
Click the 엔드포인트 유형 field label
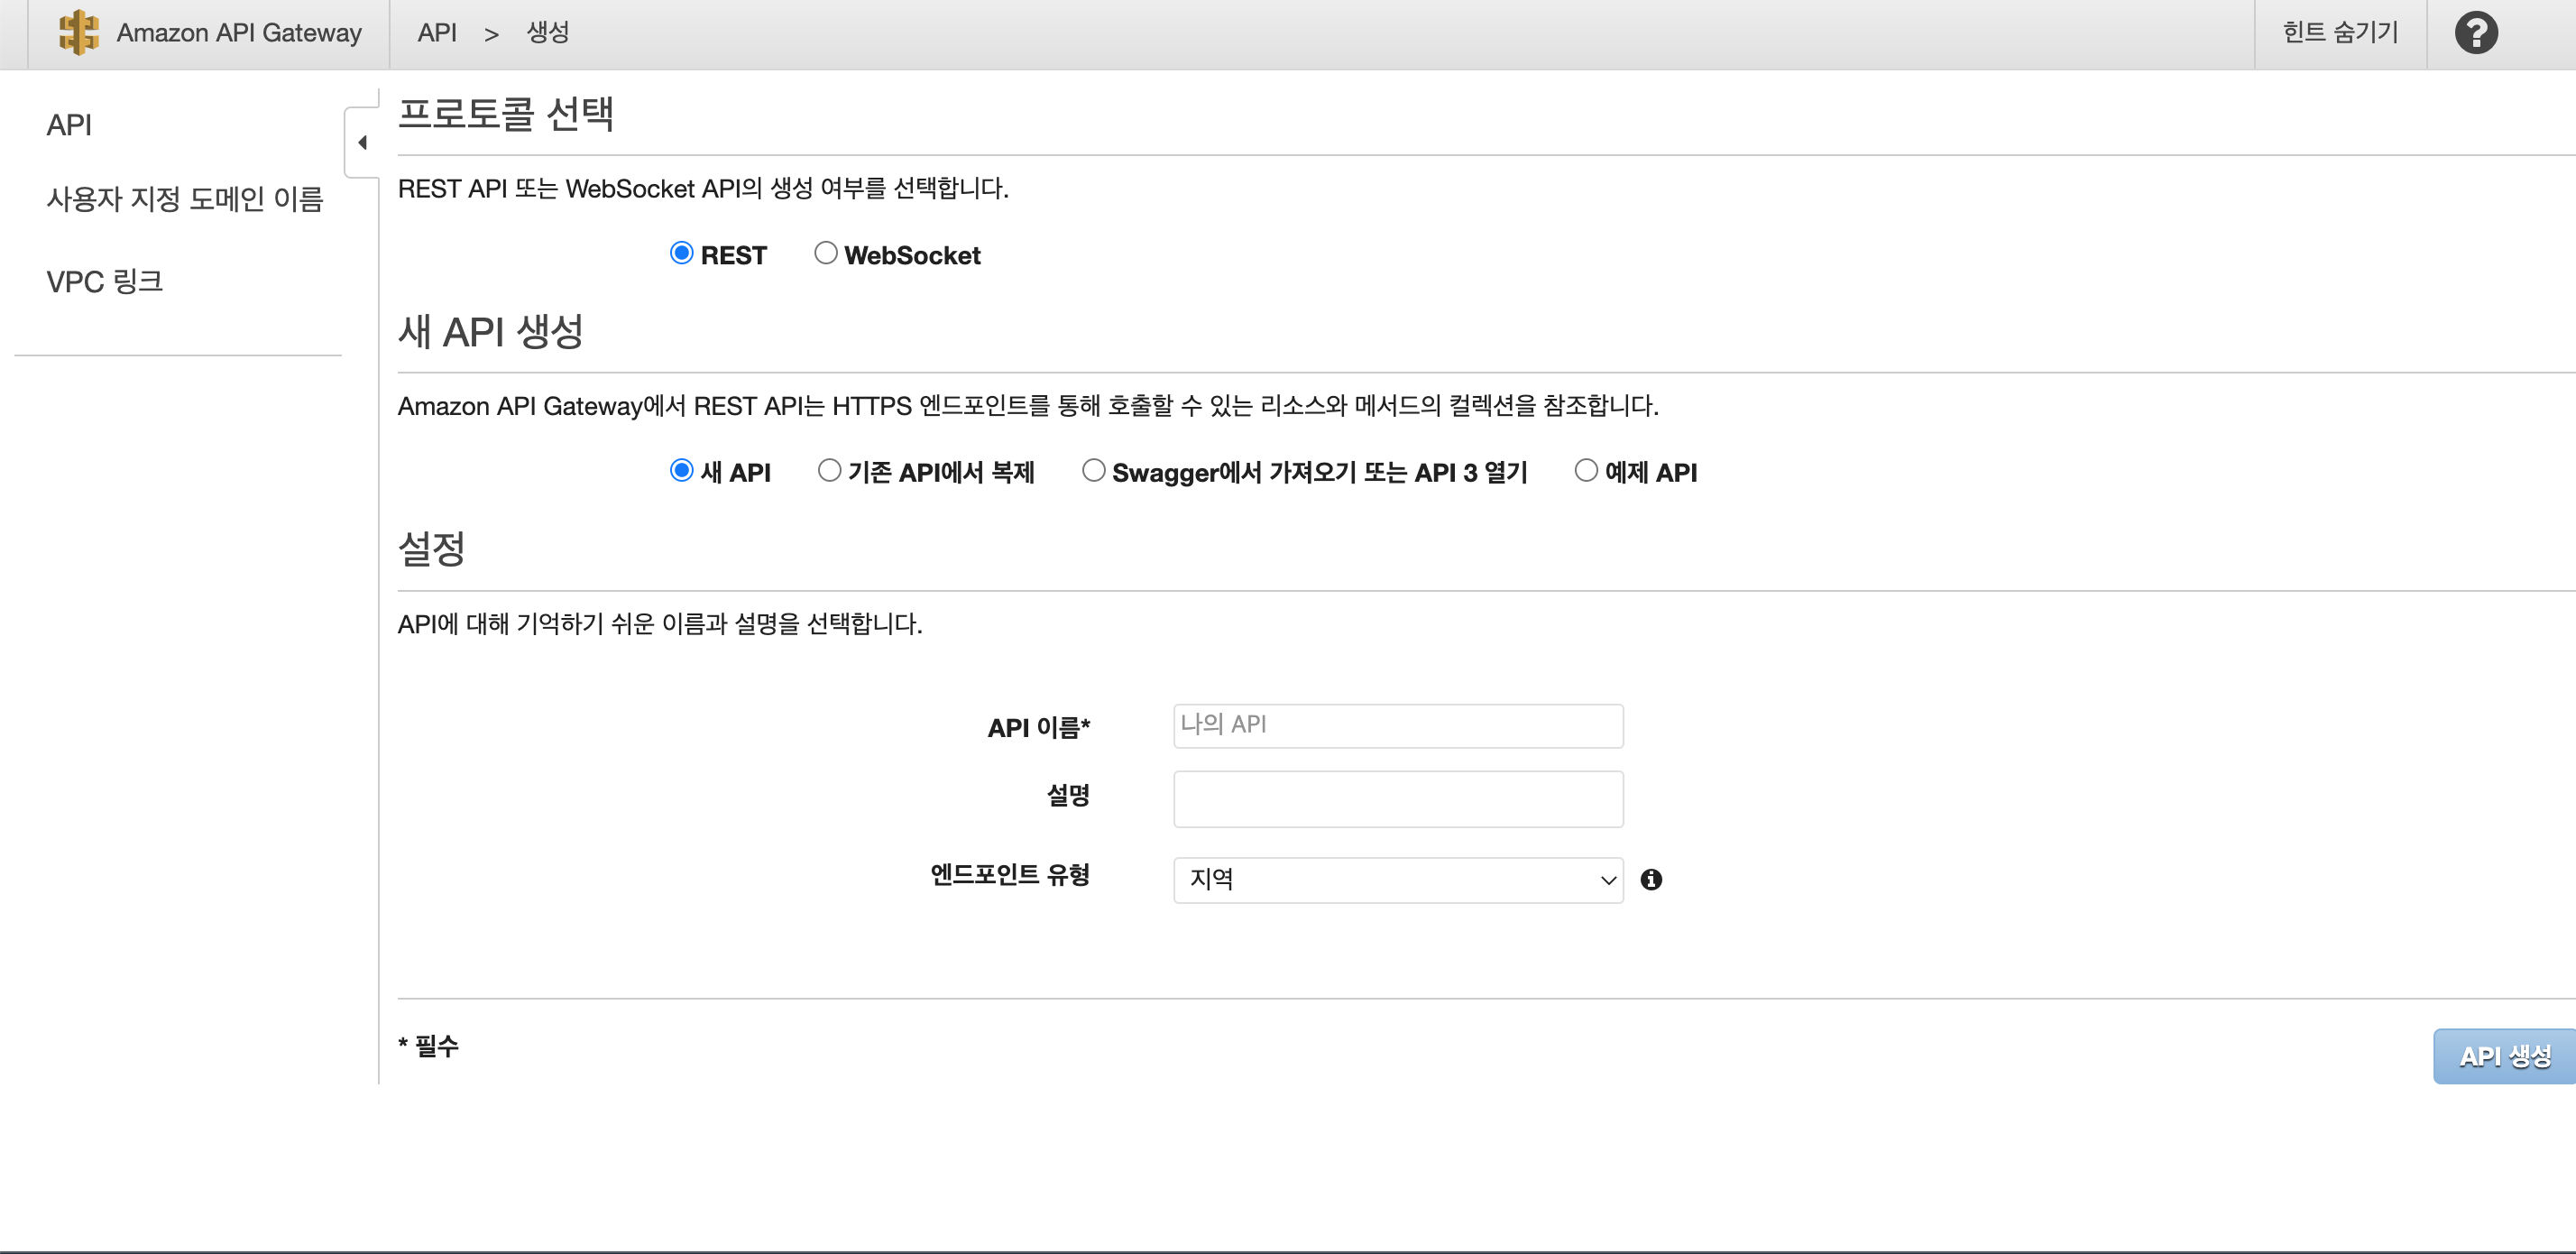pyautogui.click(x=1010, y=875)
